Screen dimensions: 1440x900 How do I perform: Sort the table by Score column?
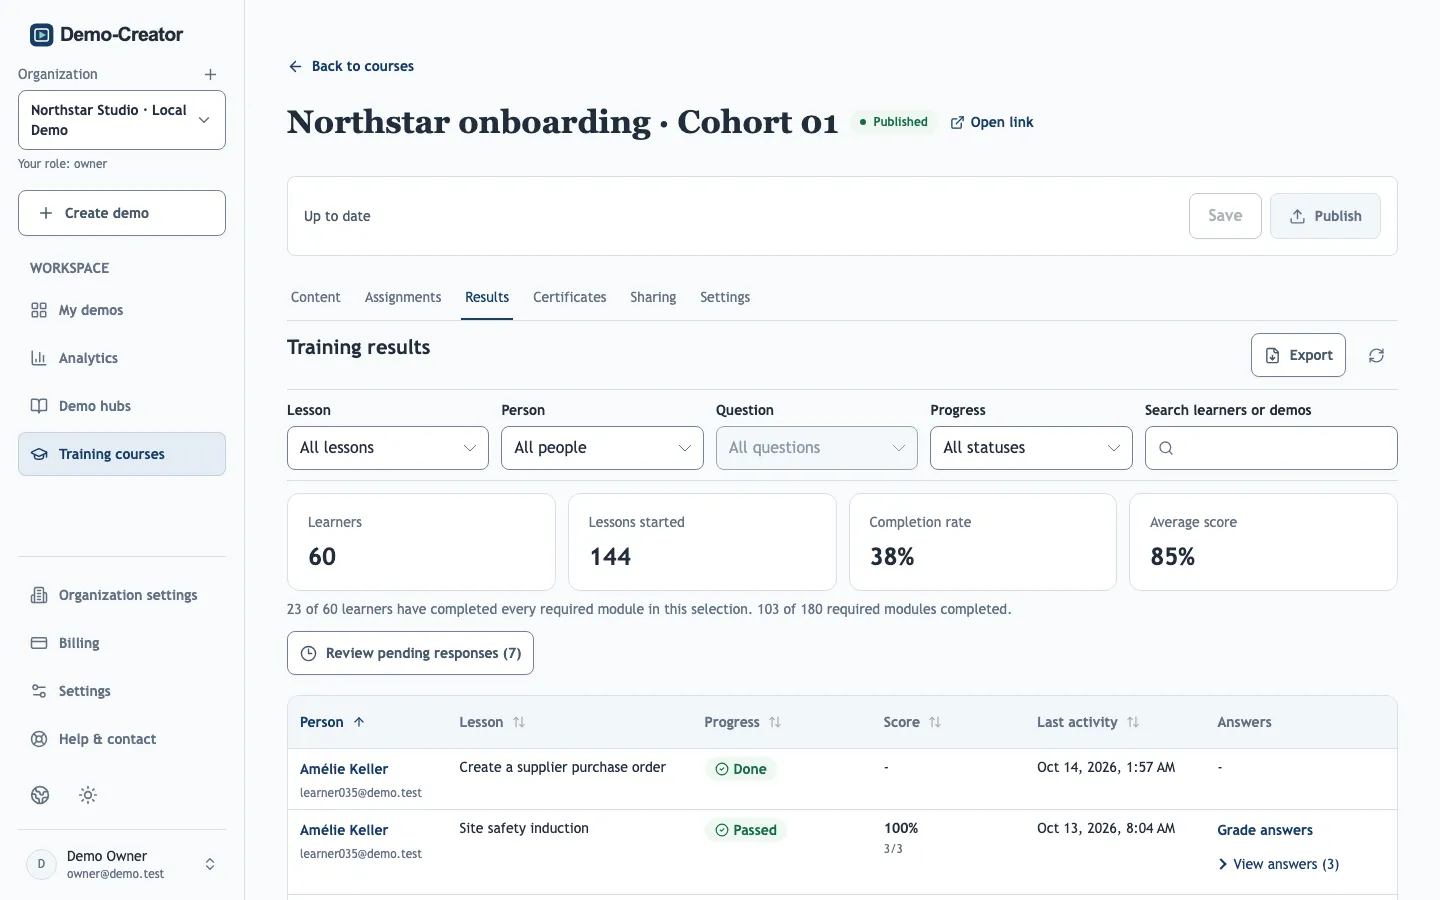click(912, 722)
